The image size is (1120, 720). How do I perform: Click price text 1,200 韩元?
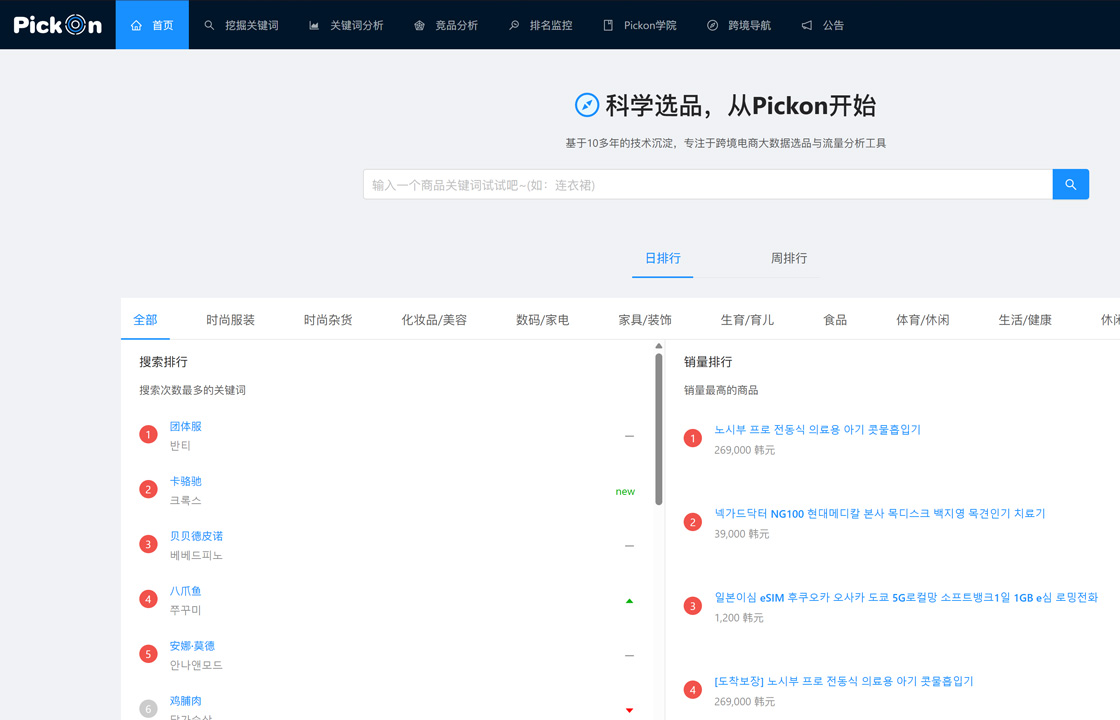[739, 619]
